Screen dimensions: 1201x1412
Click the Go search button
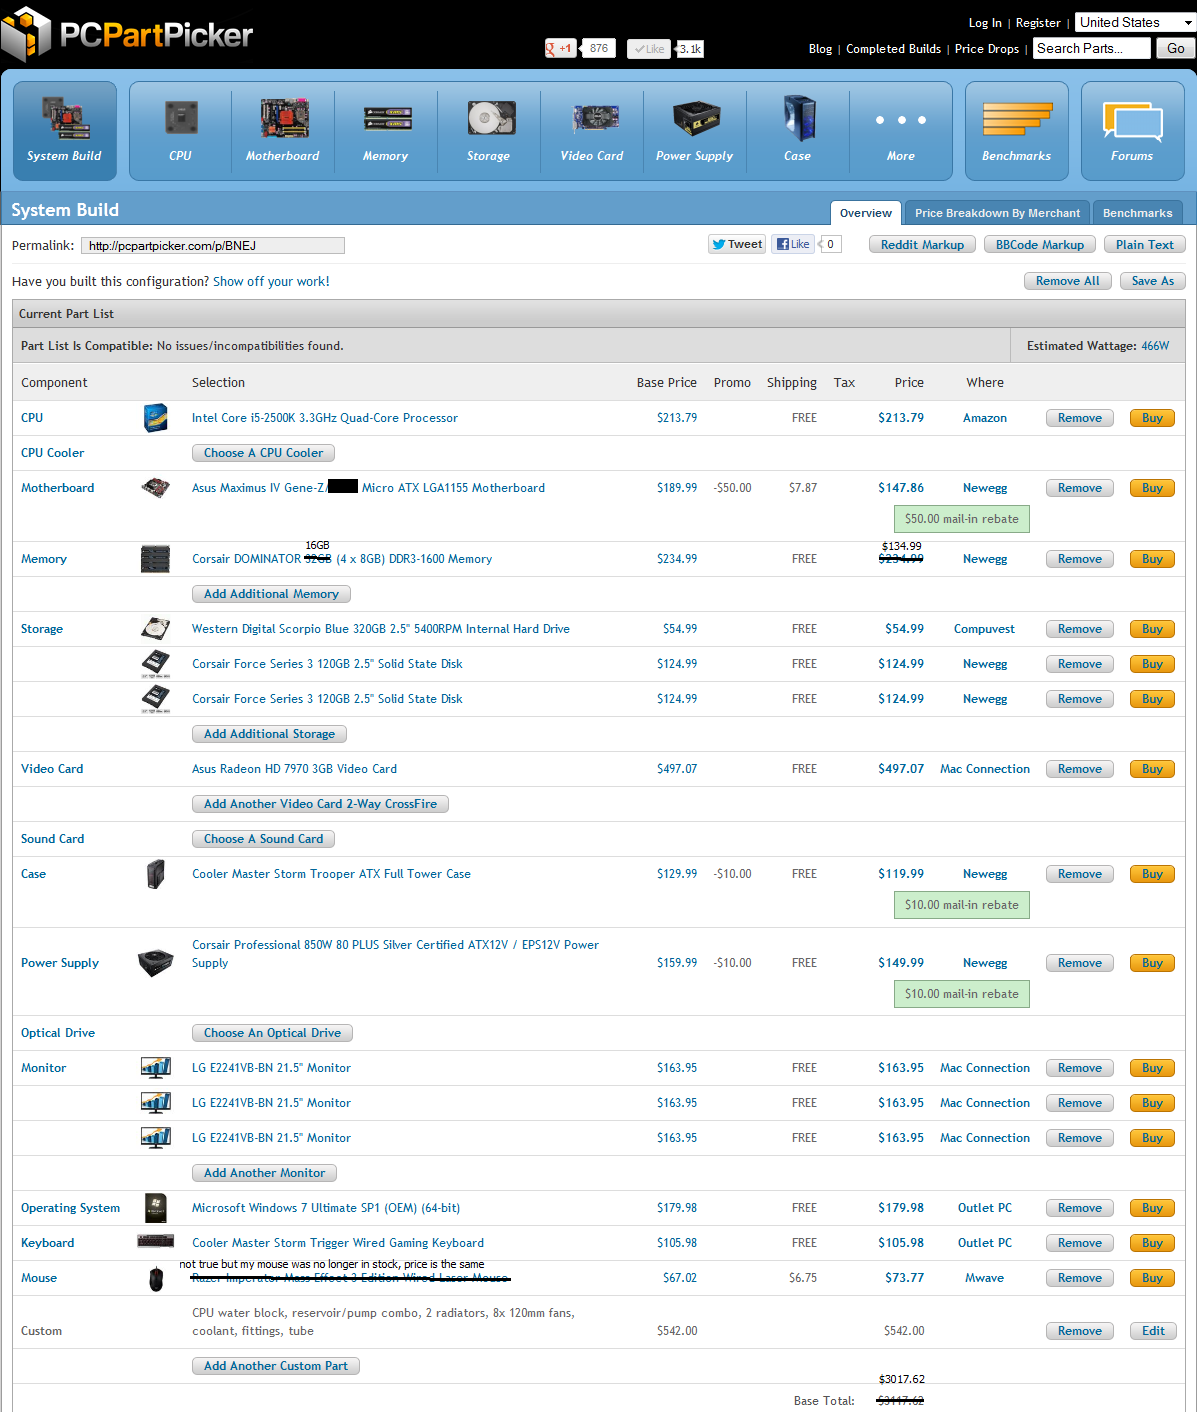(1175, 48)
